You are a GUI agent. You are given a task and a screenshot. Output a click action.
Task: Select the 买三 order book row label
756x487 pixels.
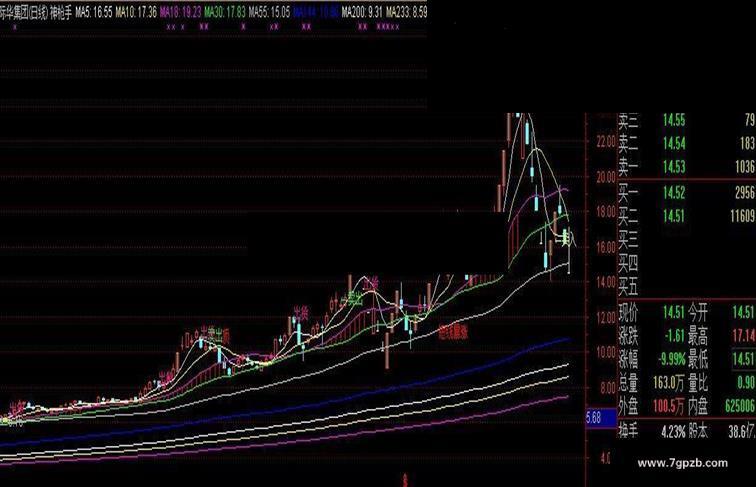[x=628, y=239]
